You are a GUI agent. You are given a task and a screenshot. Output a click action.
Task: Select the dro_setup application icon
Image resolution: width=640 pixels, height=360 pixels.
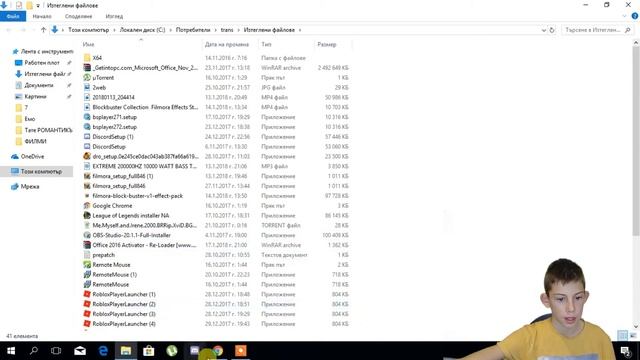click(x=87, y=156)
